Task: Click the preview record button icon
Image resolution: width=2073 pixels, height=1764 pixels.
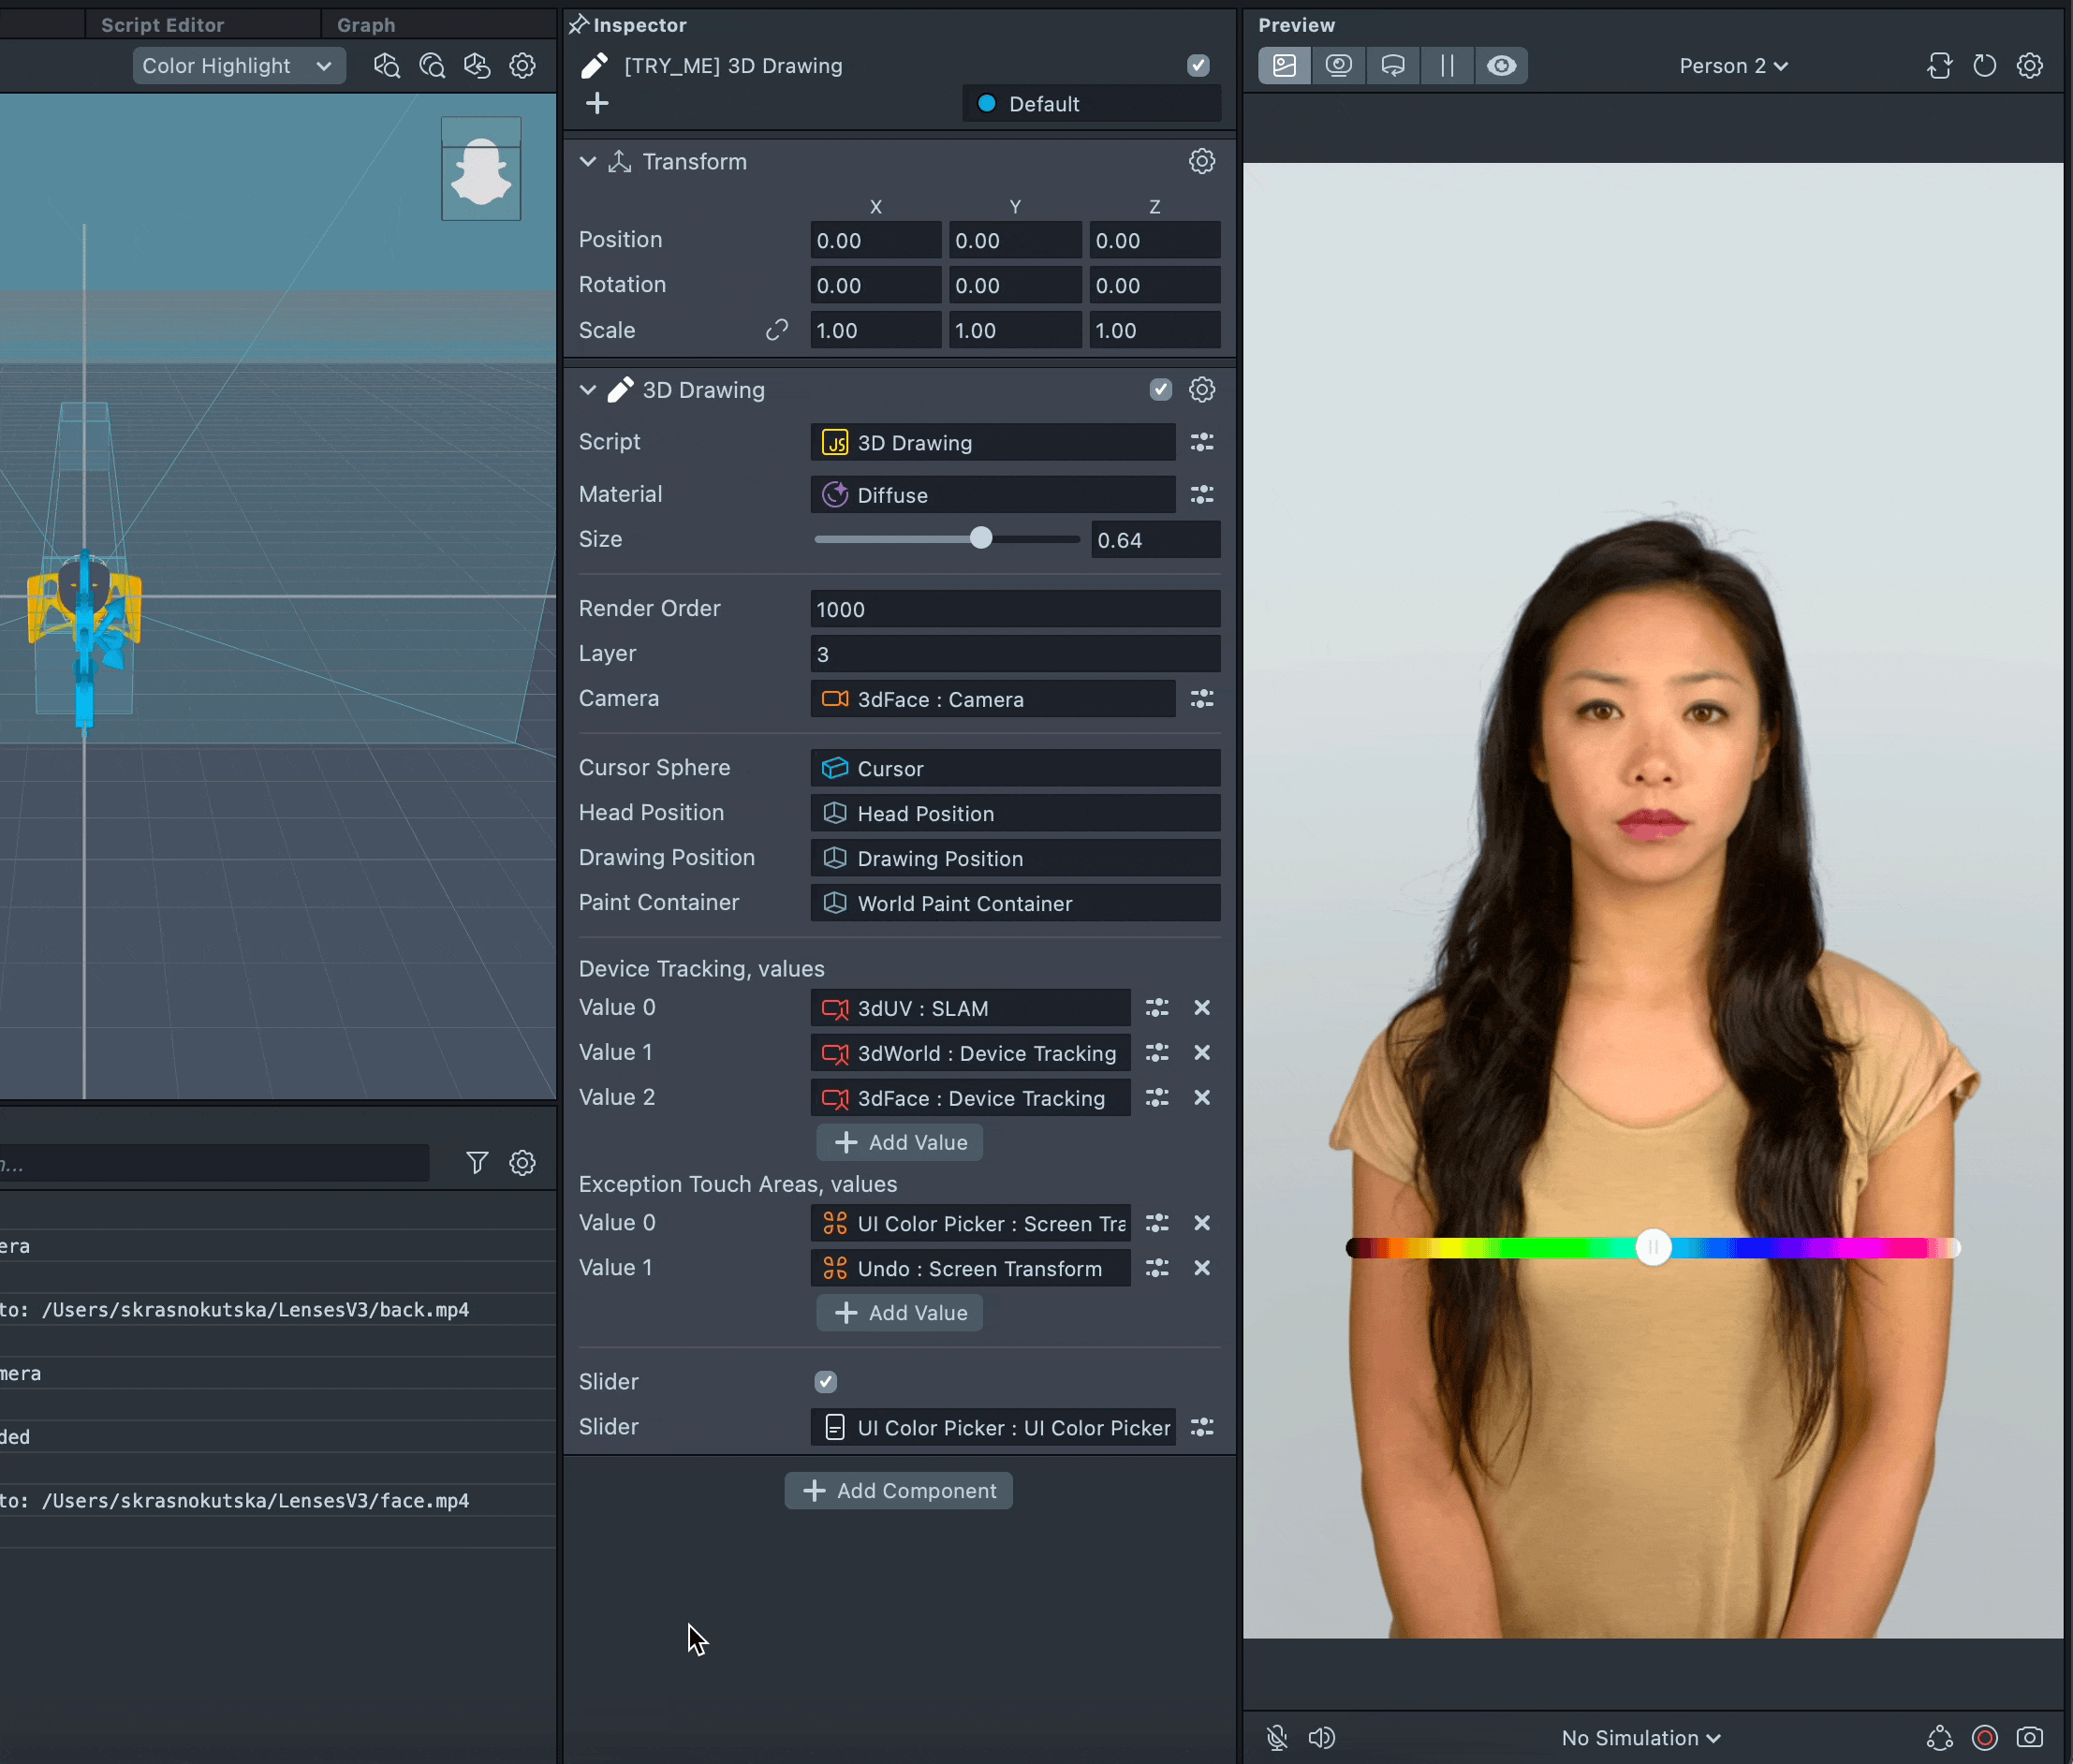Action: (x=1984, y=1738)
